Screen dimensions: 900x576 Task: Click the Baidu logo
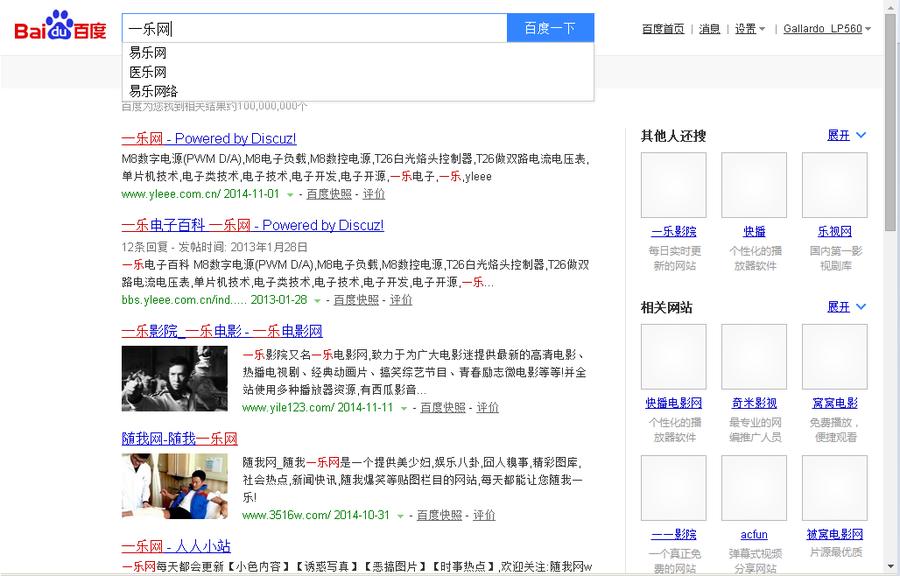tap(60, 28)
